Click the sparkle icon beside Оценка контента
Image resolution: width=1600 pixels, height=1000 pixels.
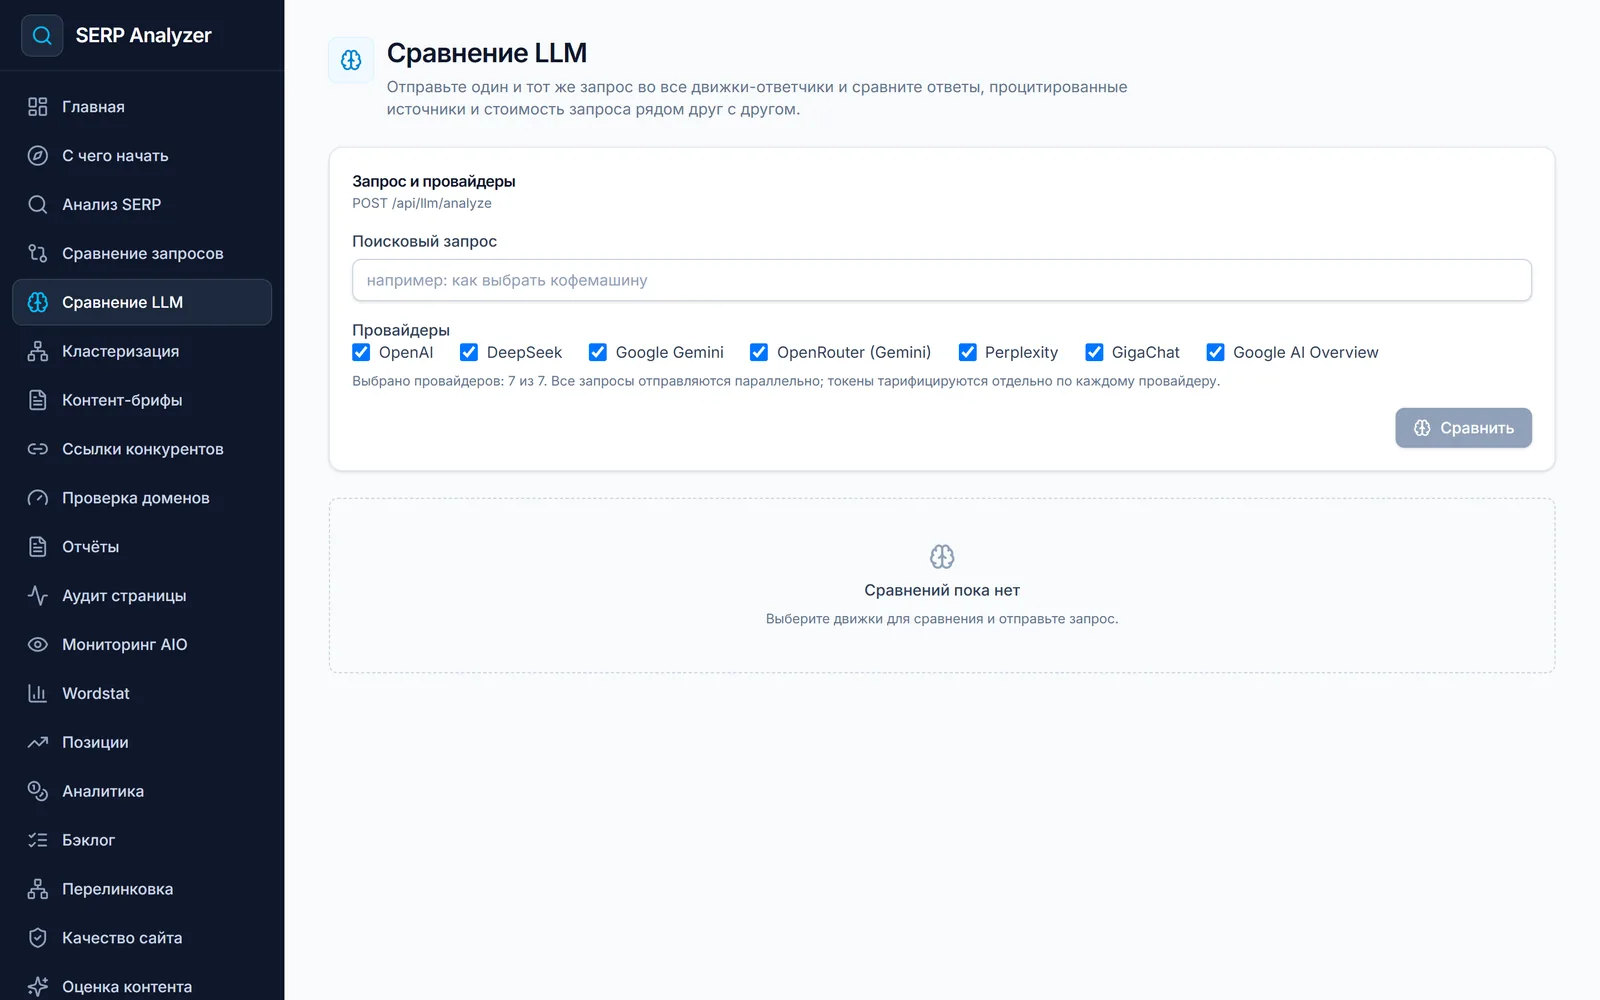pos(38,987)
